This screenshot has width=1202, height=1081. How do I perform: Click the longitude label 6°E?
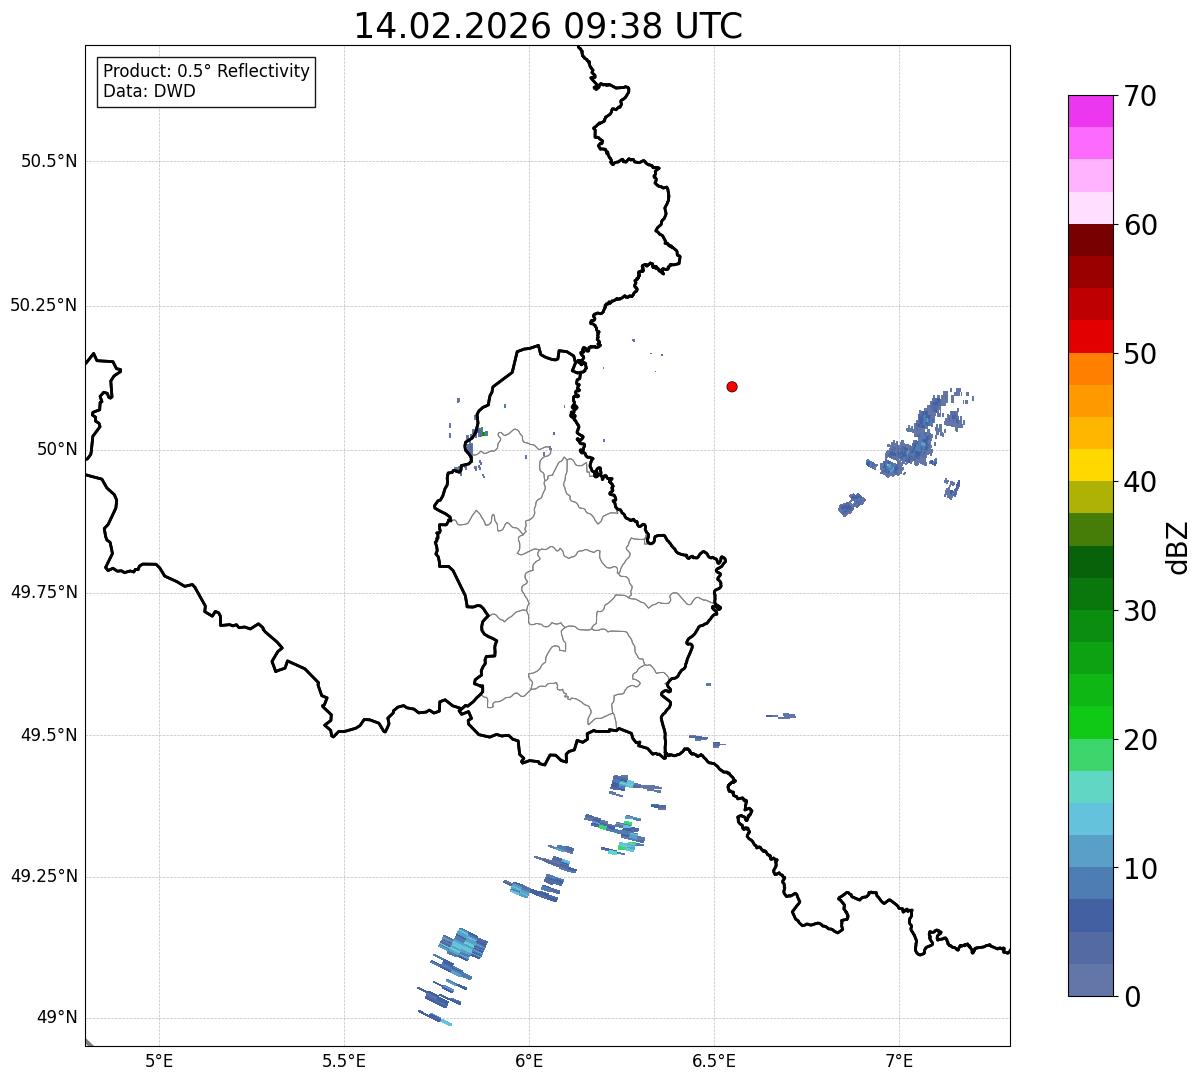click(x=529, y=1060)
